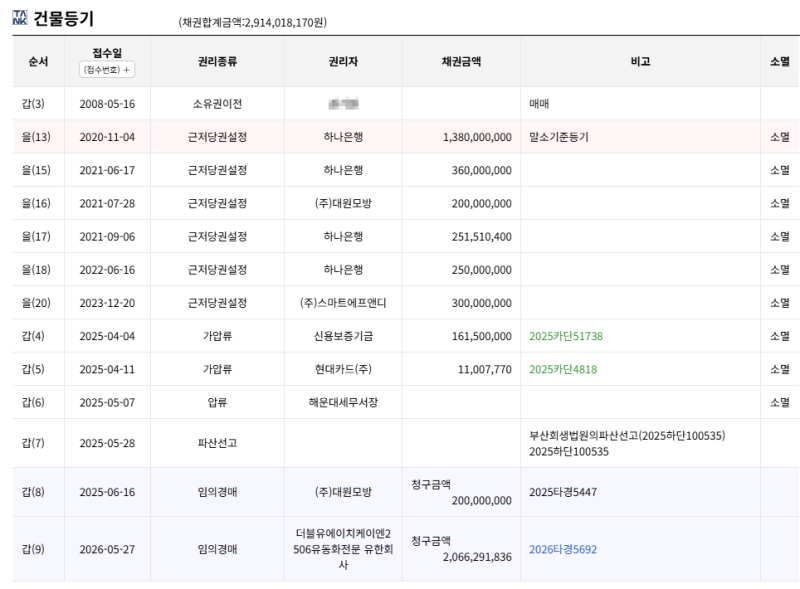This screenshot has width=800, height=589.
Task: Click 소유권이전 right type cell
Action: tap(217, 104)
